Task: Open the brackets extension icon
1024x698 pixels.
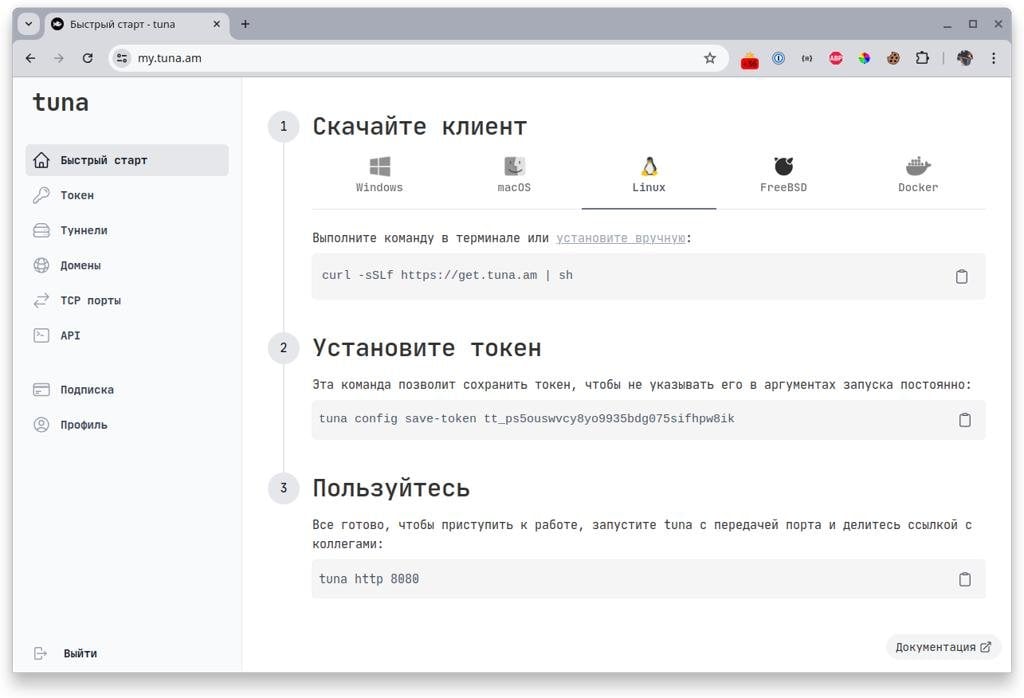Action: tap(807, 58)
